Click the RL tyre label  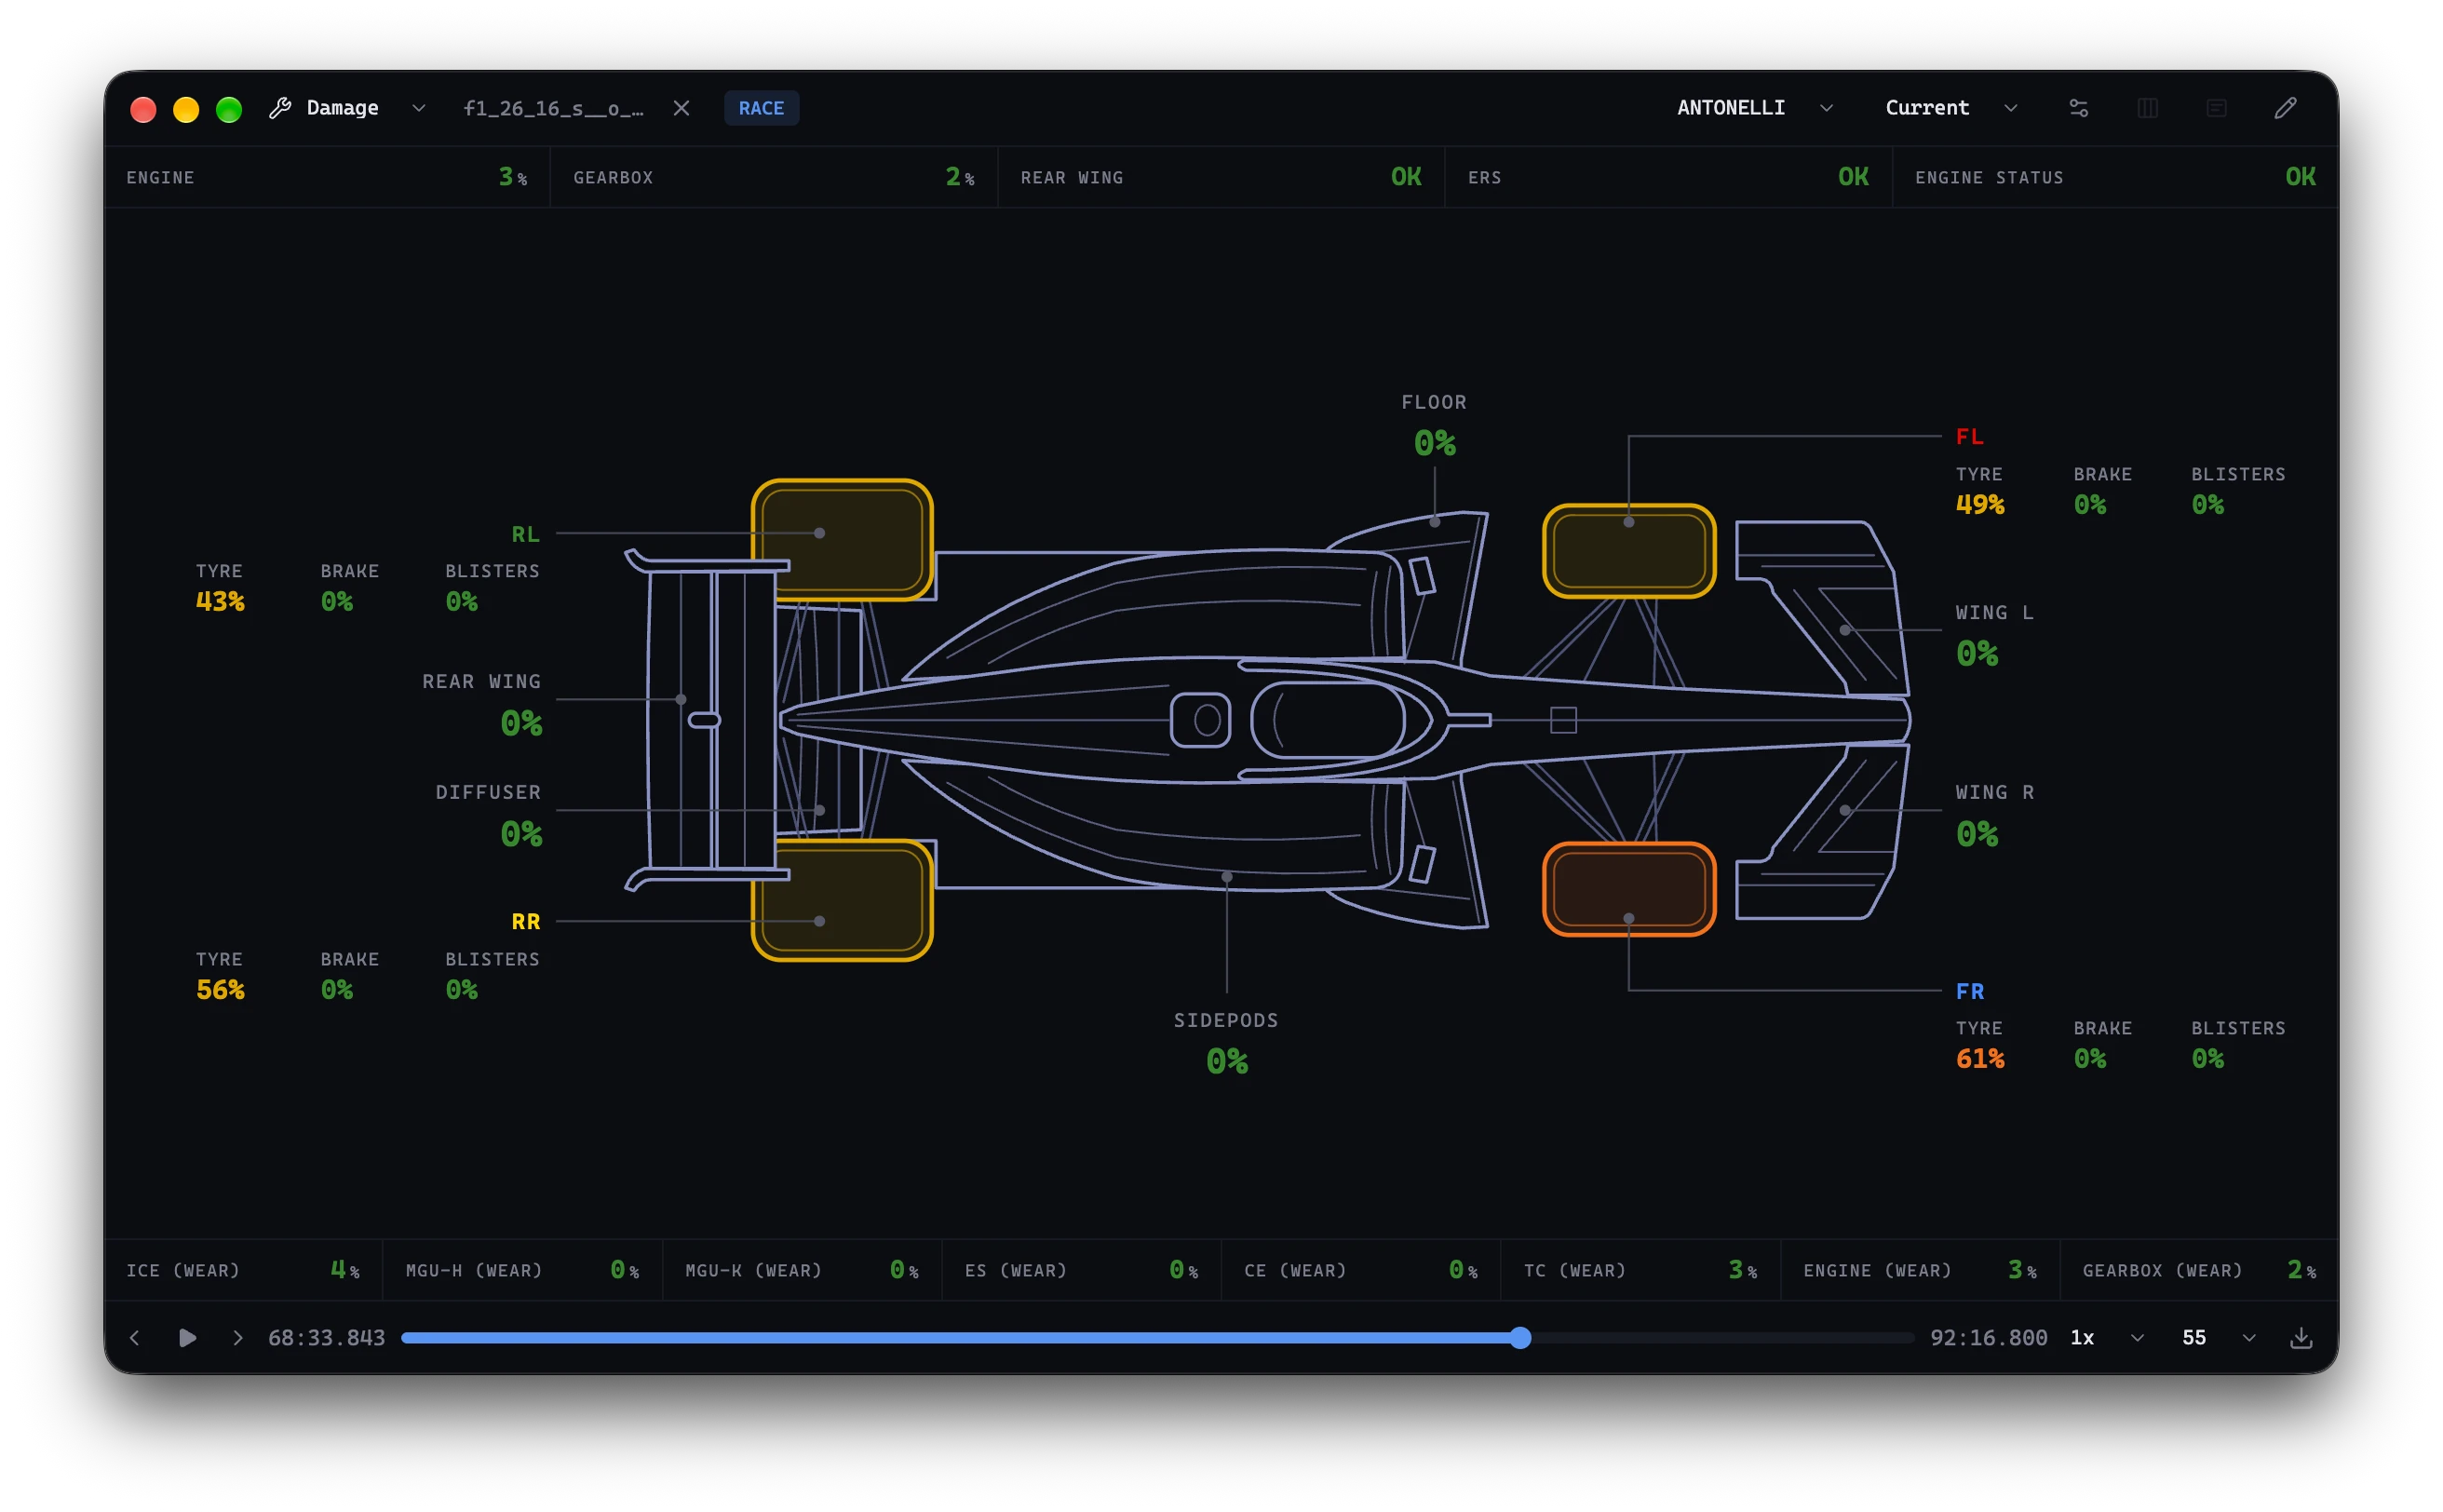(525, 534)
